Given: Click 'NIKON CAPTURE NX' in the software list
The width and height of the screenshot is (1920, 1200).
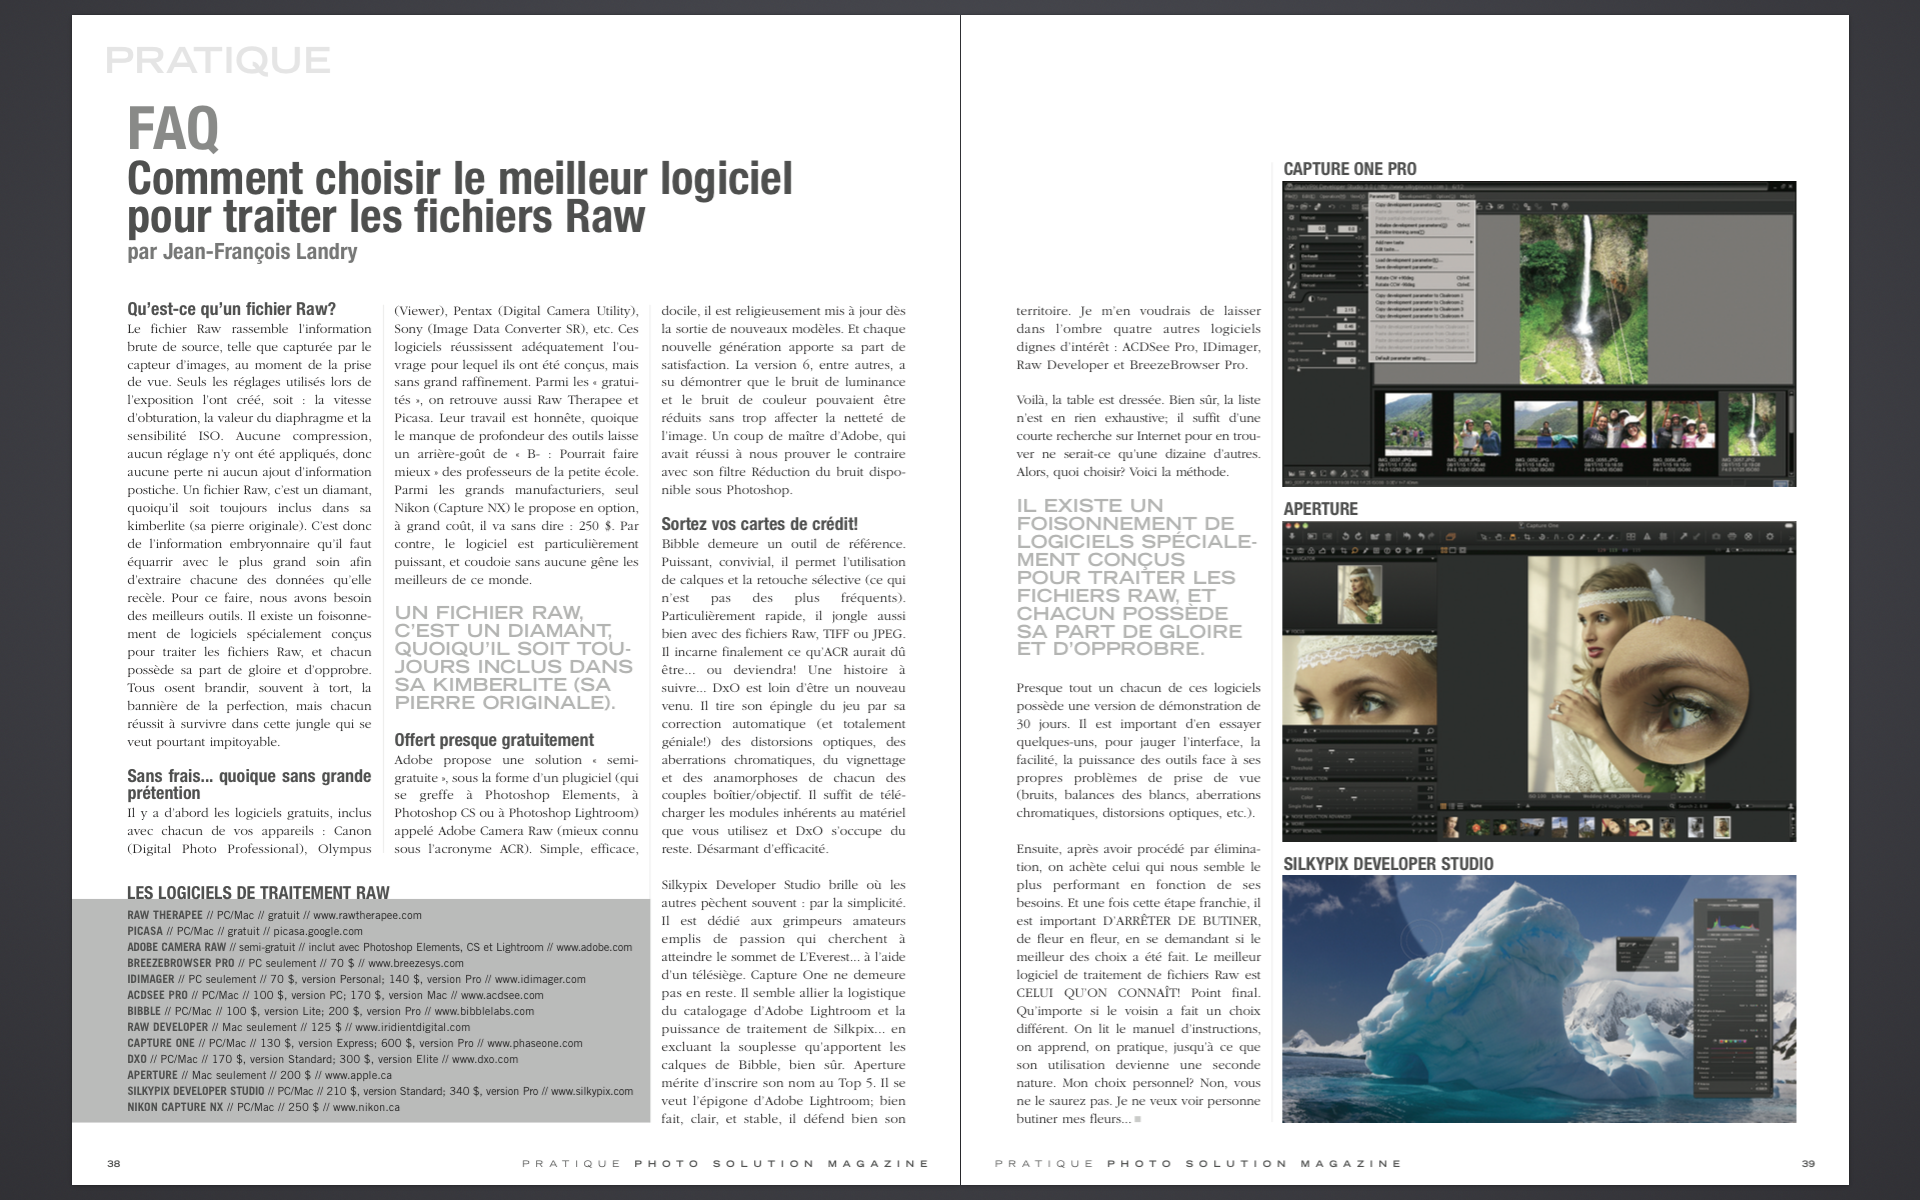Looking at the screenshot, I should coord(175,1107).
